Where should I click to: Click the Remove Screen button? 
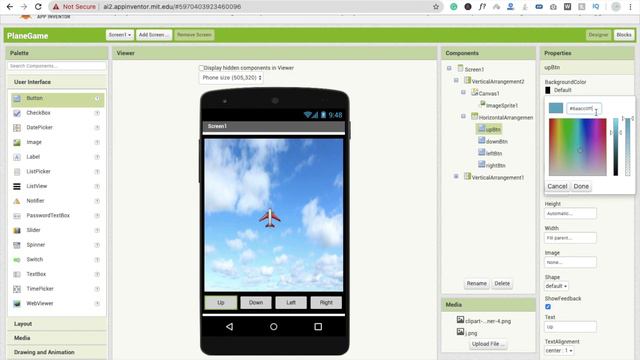pyautogui.click(x=194, y=35)
